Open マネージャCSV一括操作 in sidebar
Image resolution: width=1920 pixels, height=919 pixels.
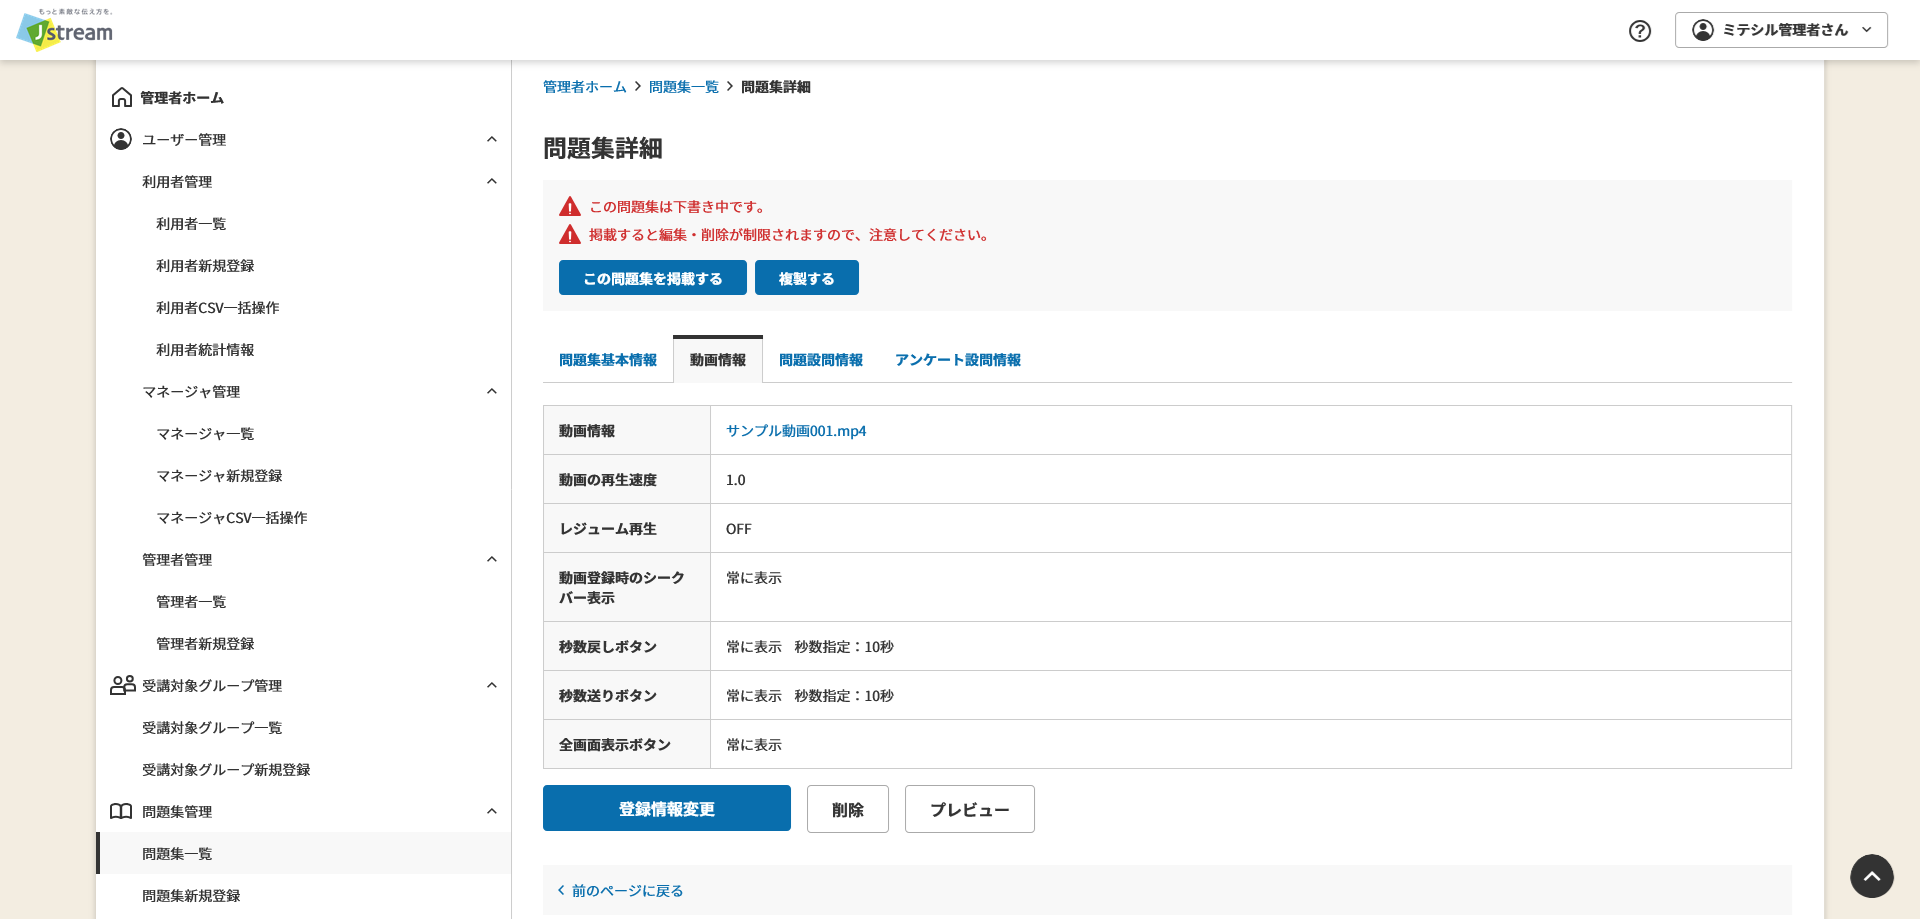(x=232, y=518)
